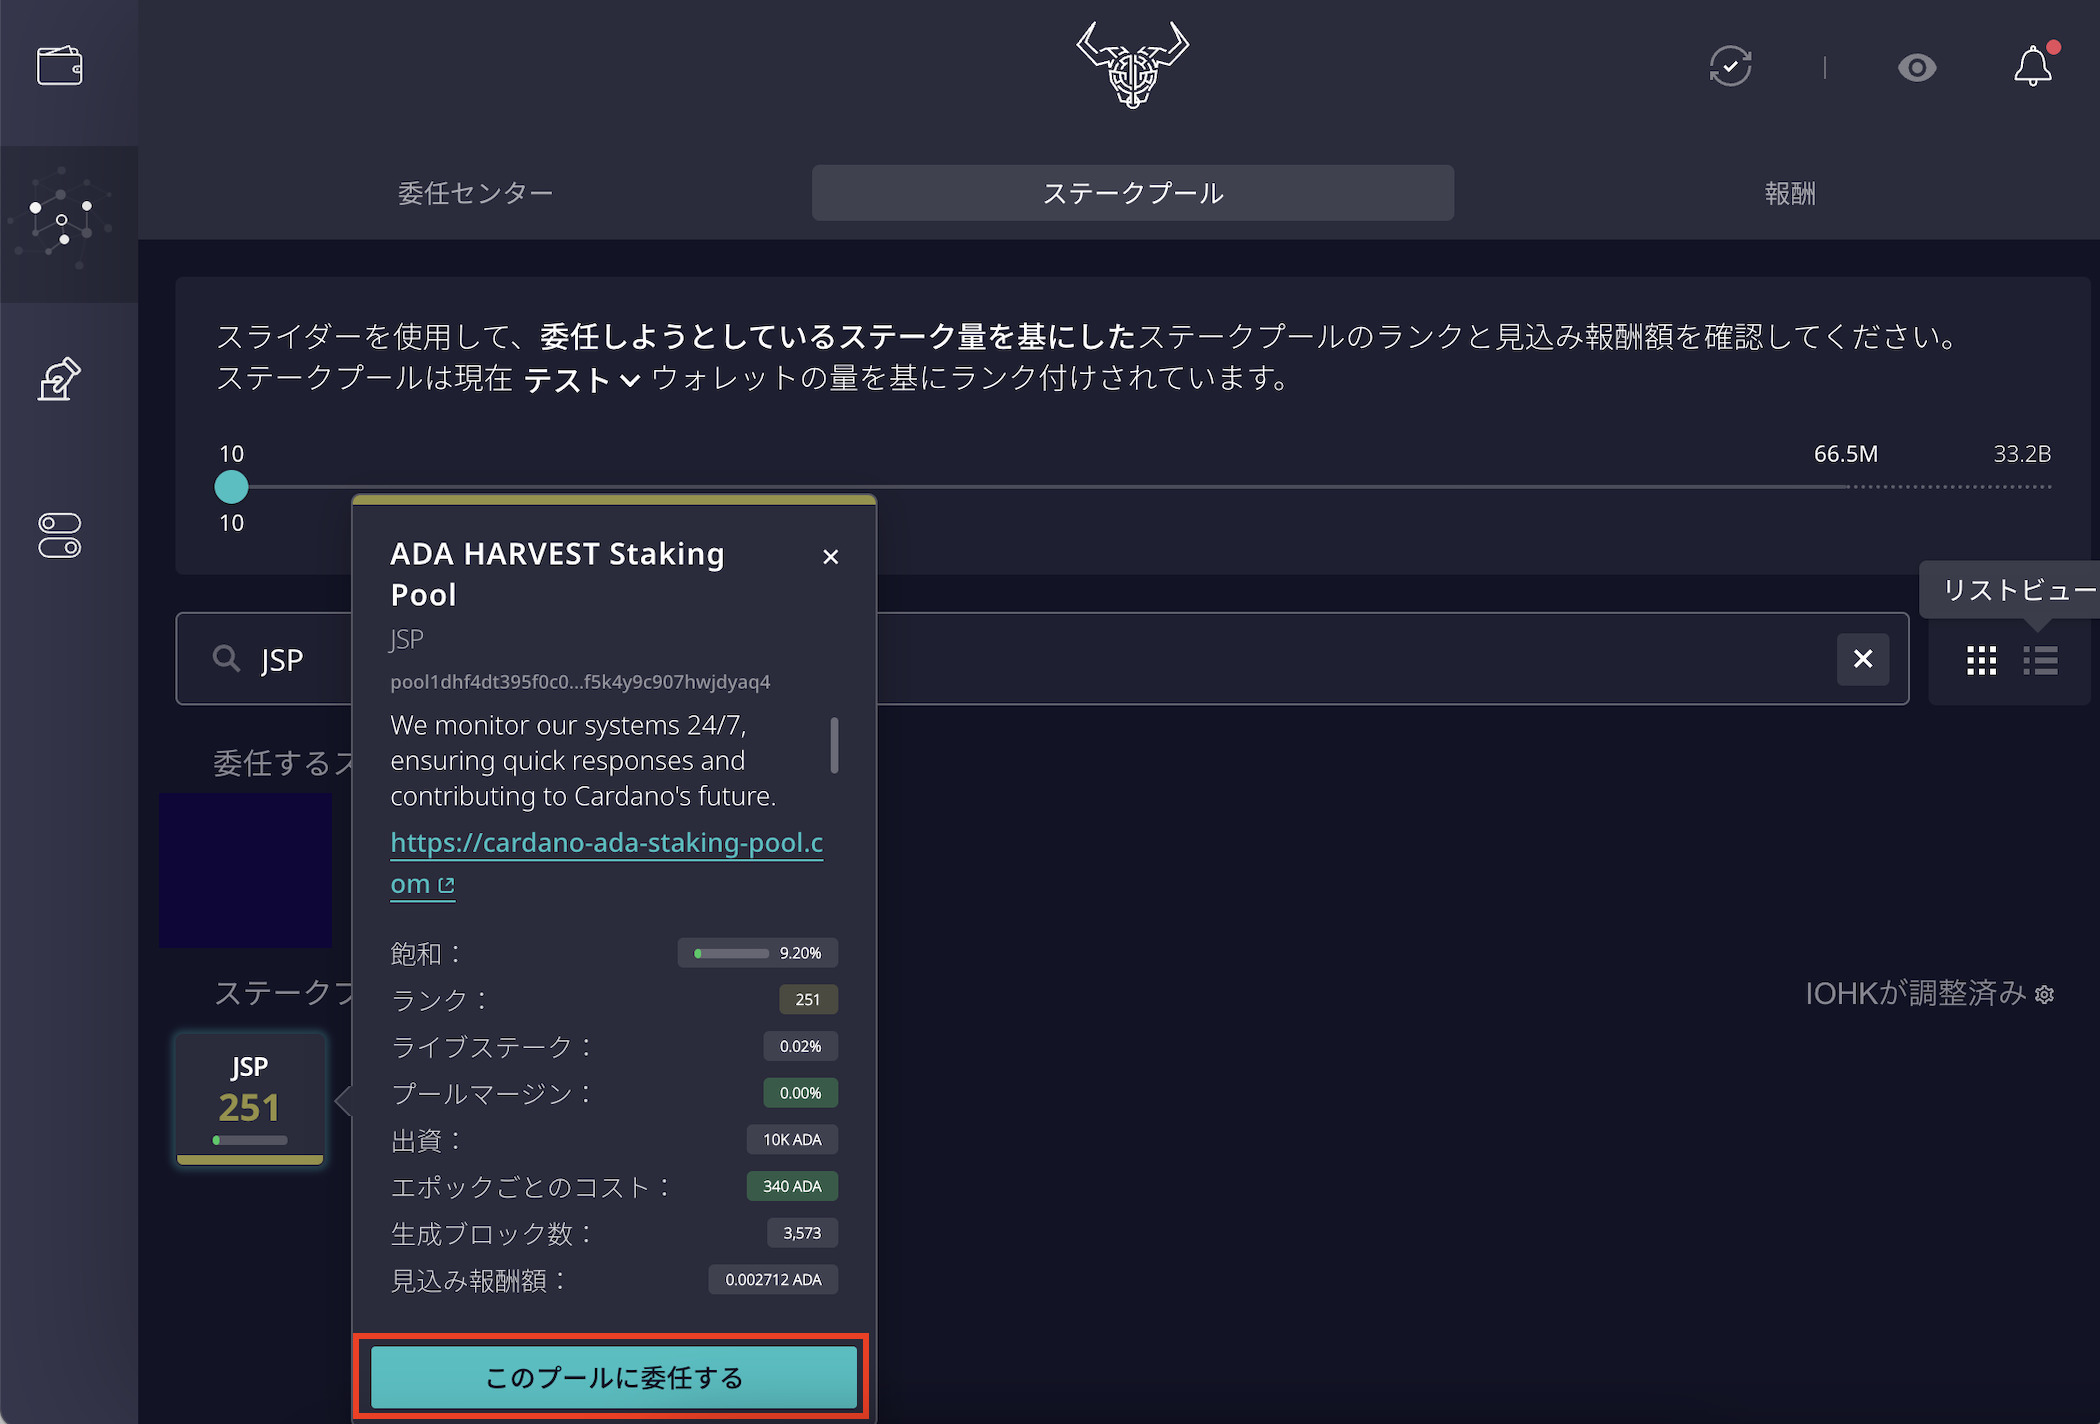Click the 0.02% live stake value
This screenshot has height=1424, width=2100.
coord(800,1046)
